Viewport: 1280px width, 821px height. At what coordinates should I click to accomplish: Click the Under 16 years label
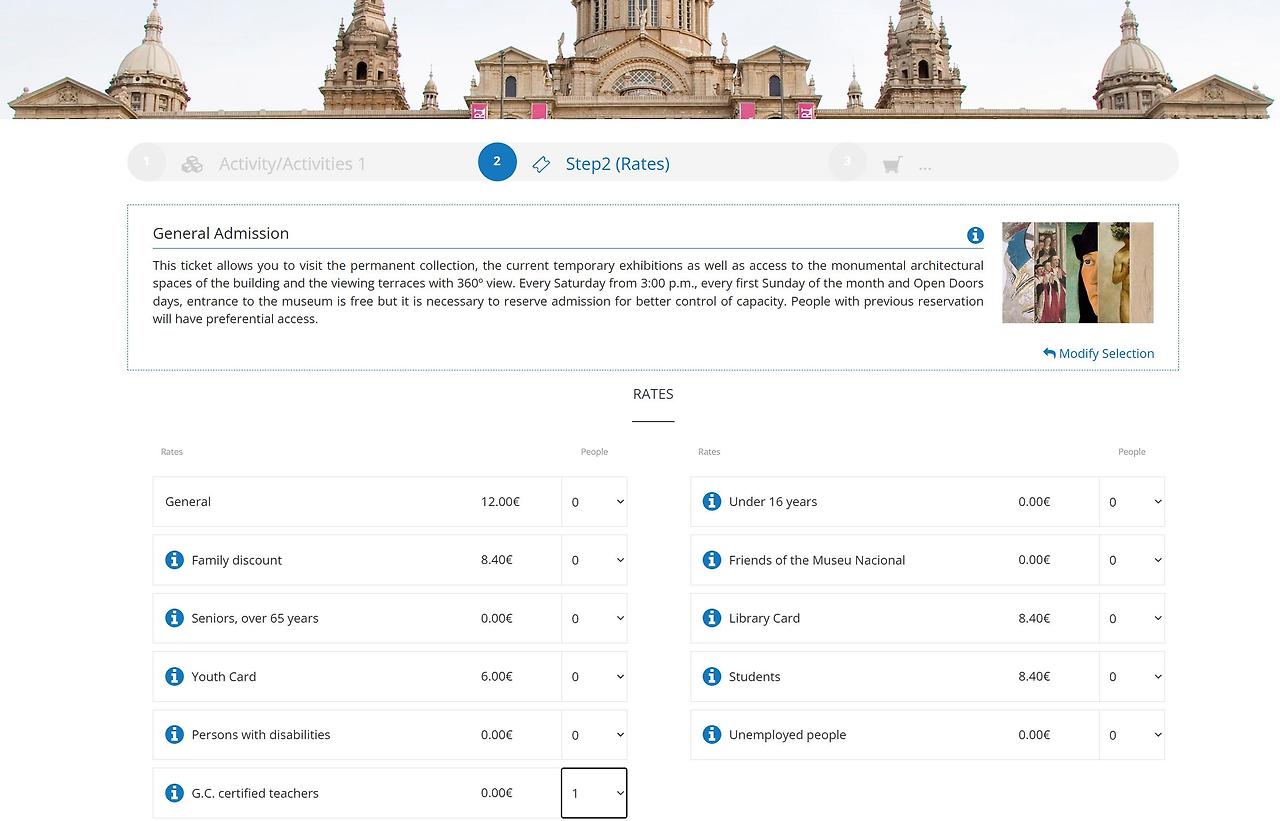[x=773, y=502]
